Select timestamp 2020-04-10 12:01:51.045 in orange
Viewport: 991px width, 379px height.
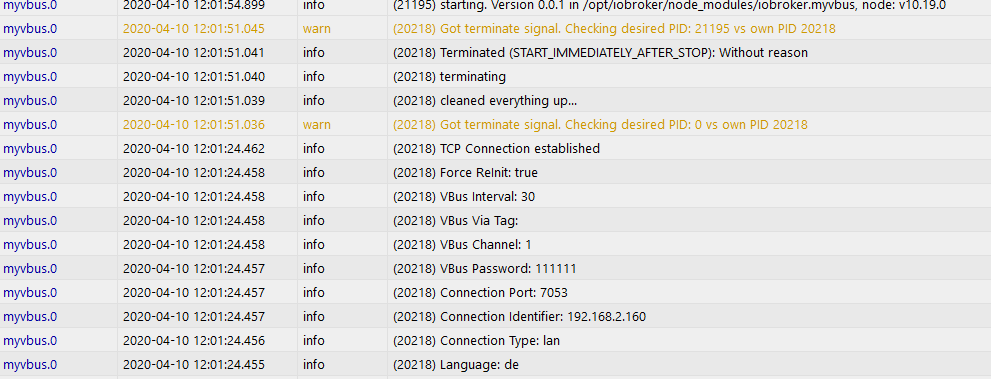[x=193, y=28]
